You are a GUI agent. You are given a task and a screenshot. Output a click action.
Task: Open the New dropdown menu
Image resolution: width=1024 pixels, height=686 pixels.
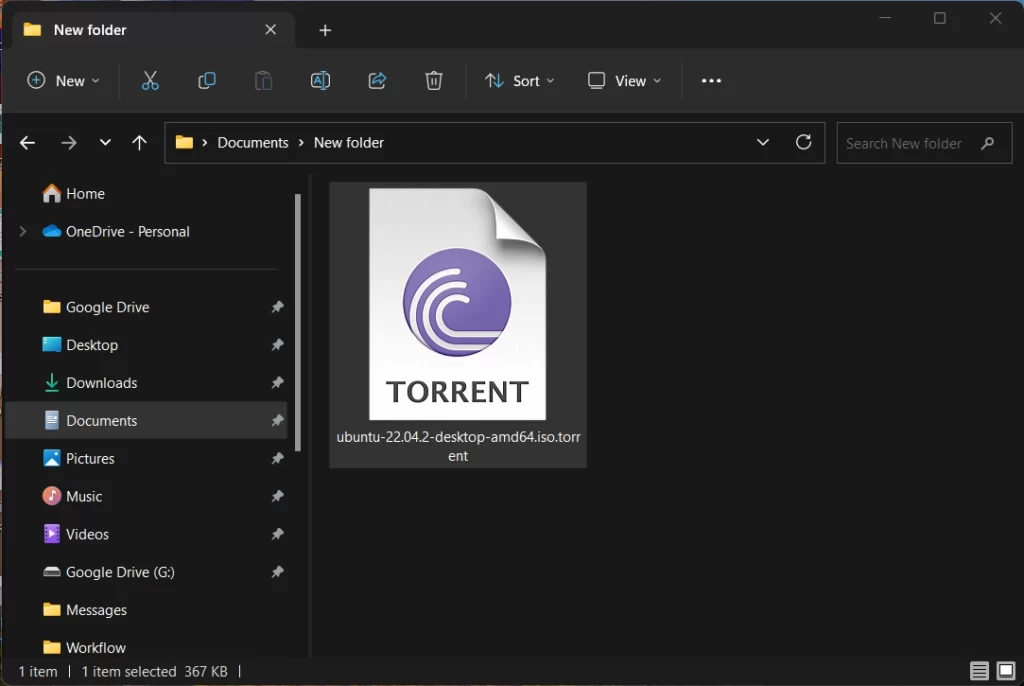point(63,80)
